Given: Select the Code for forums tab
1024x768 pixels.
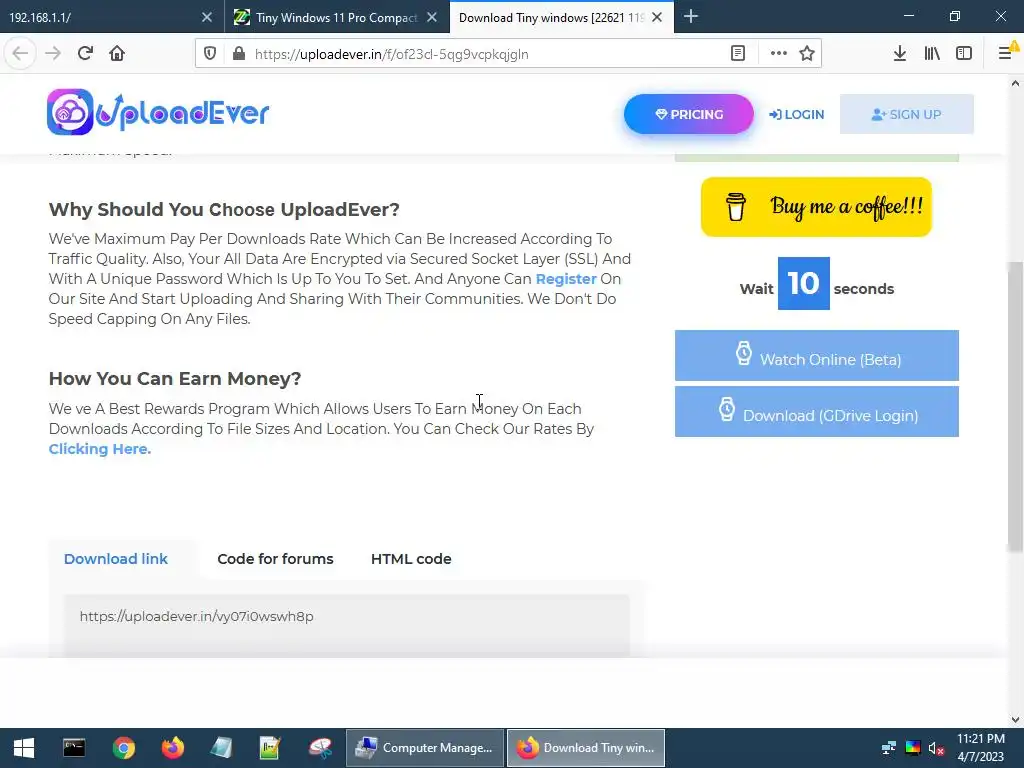Looking at the screenshot, I should coord(276,559).
